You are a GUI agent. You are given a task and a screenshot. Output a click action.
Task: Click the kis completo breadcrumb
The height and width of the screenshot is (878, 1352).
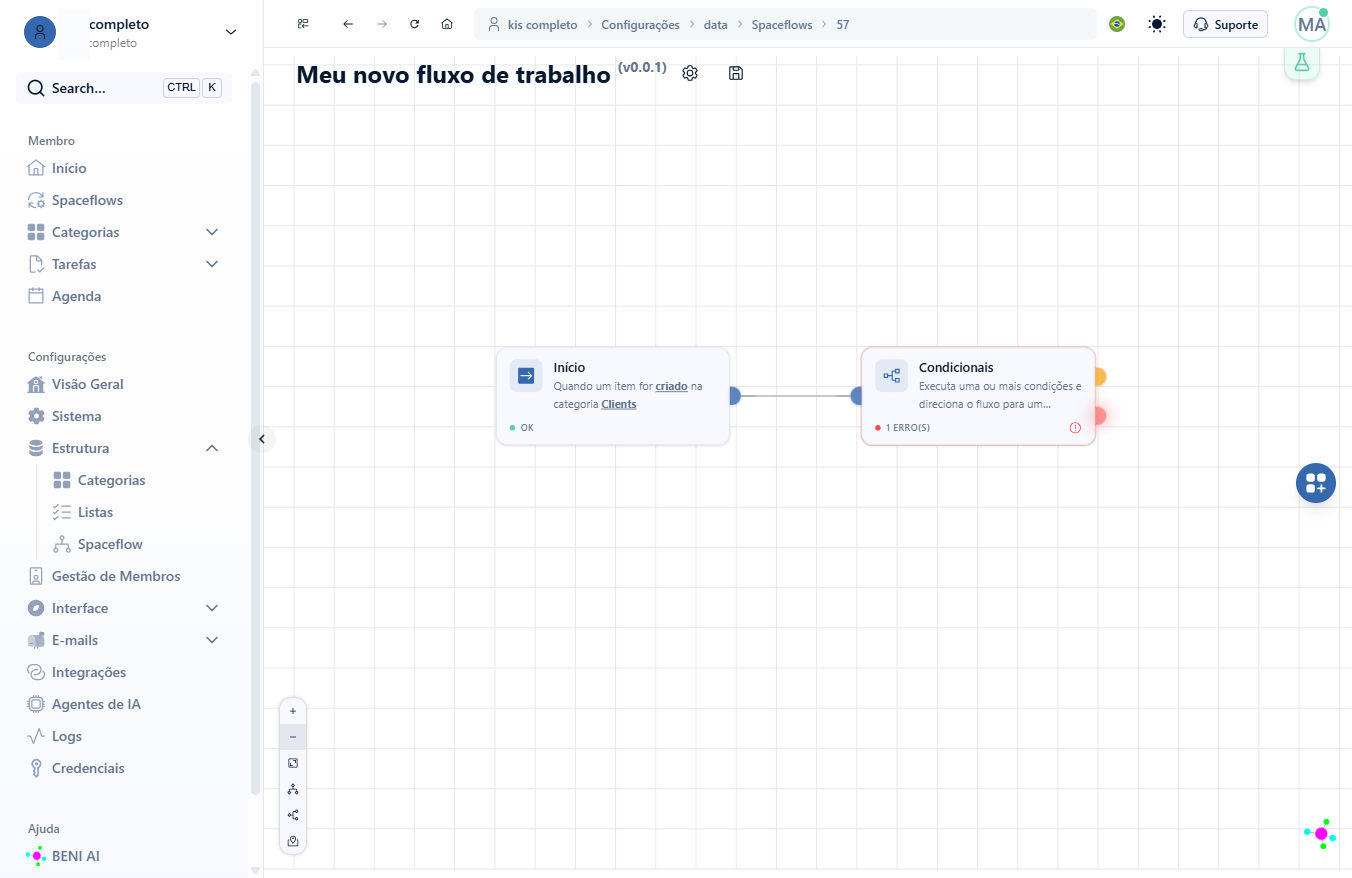542,24
